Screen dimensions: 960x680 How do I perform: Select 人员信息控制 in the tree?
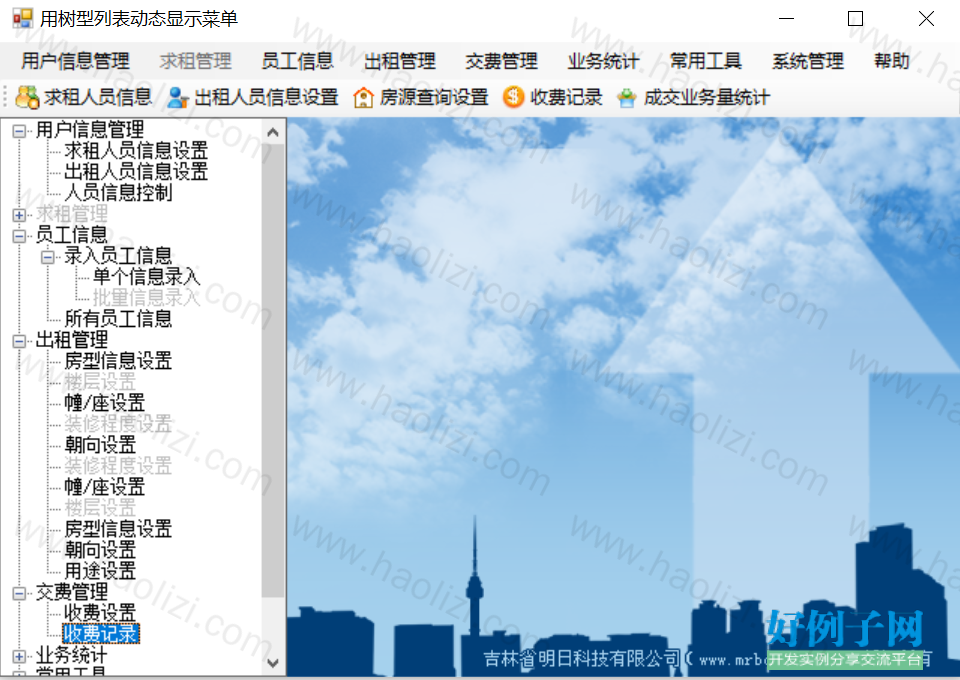118,193
